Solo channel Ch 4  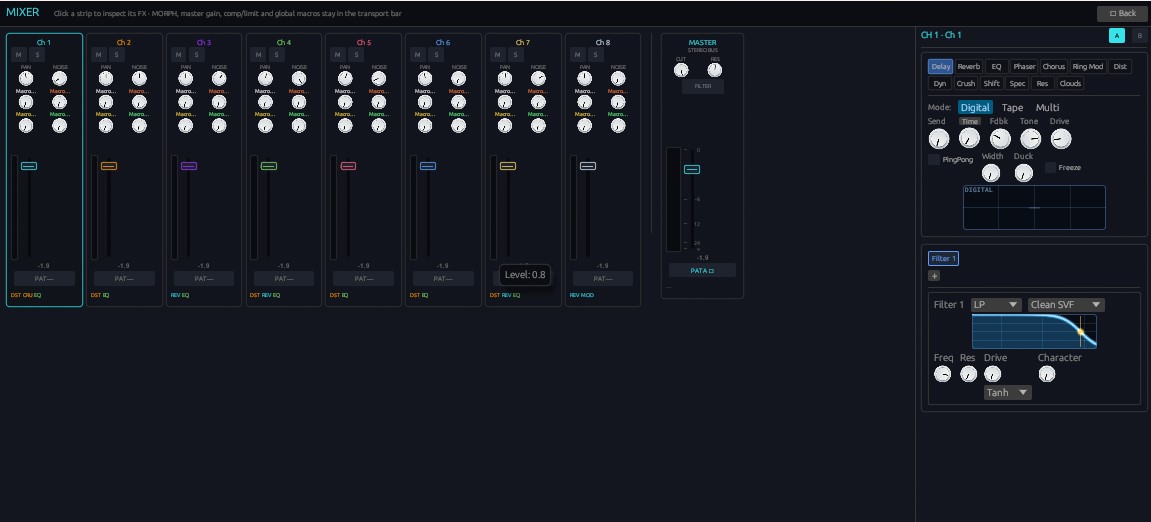pos(276,55)
